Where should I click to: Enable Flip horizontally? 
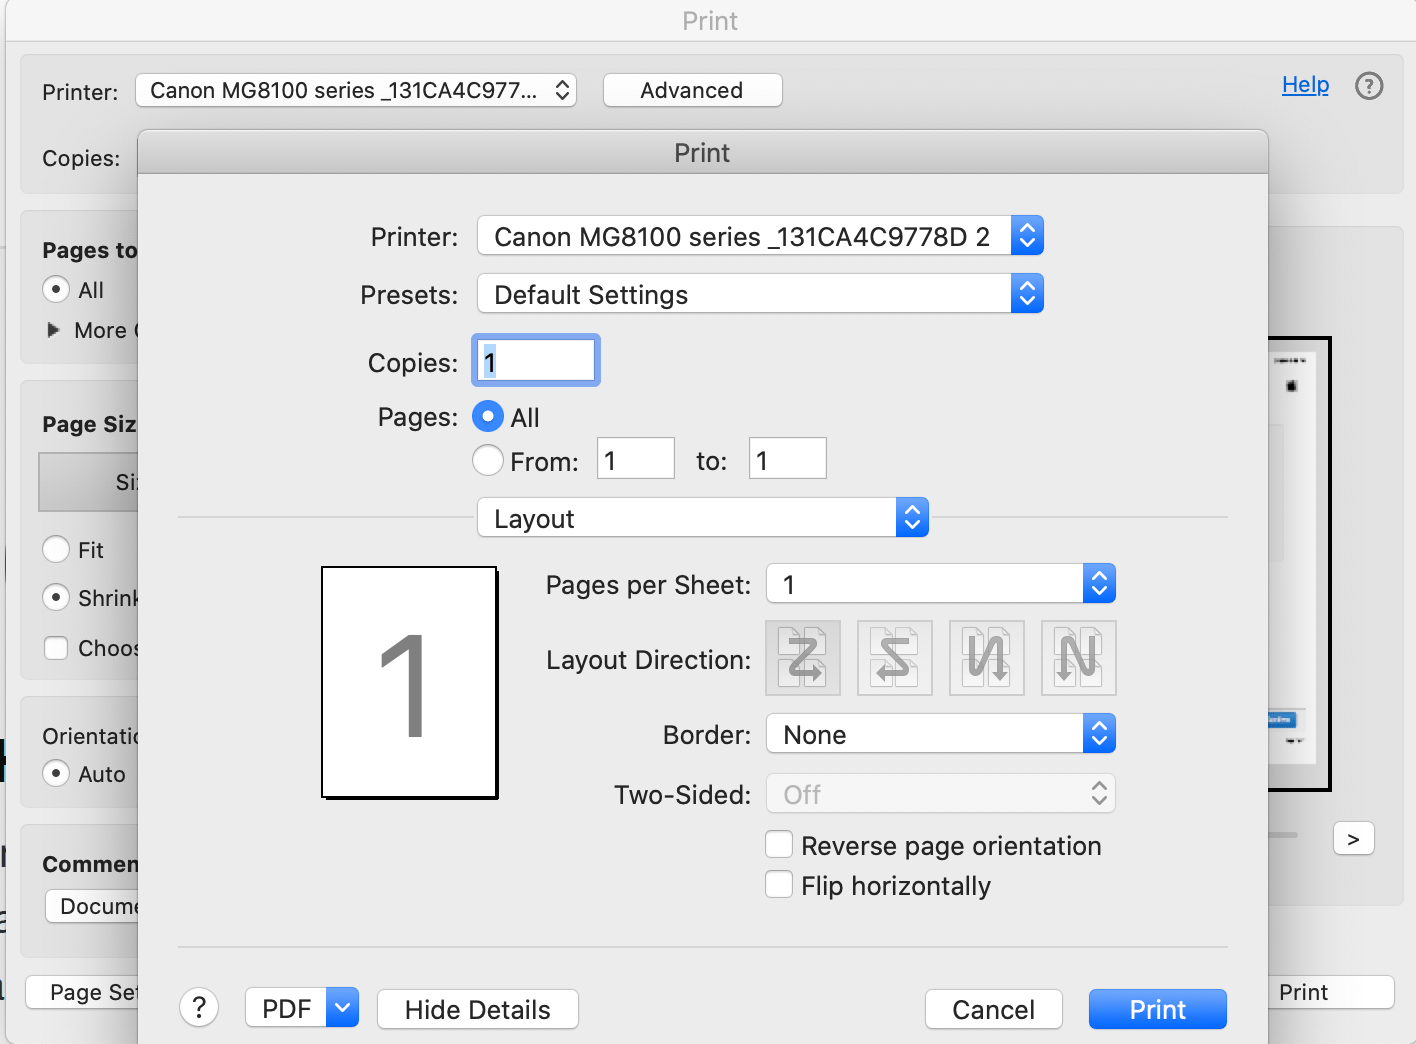pos(779,884)
